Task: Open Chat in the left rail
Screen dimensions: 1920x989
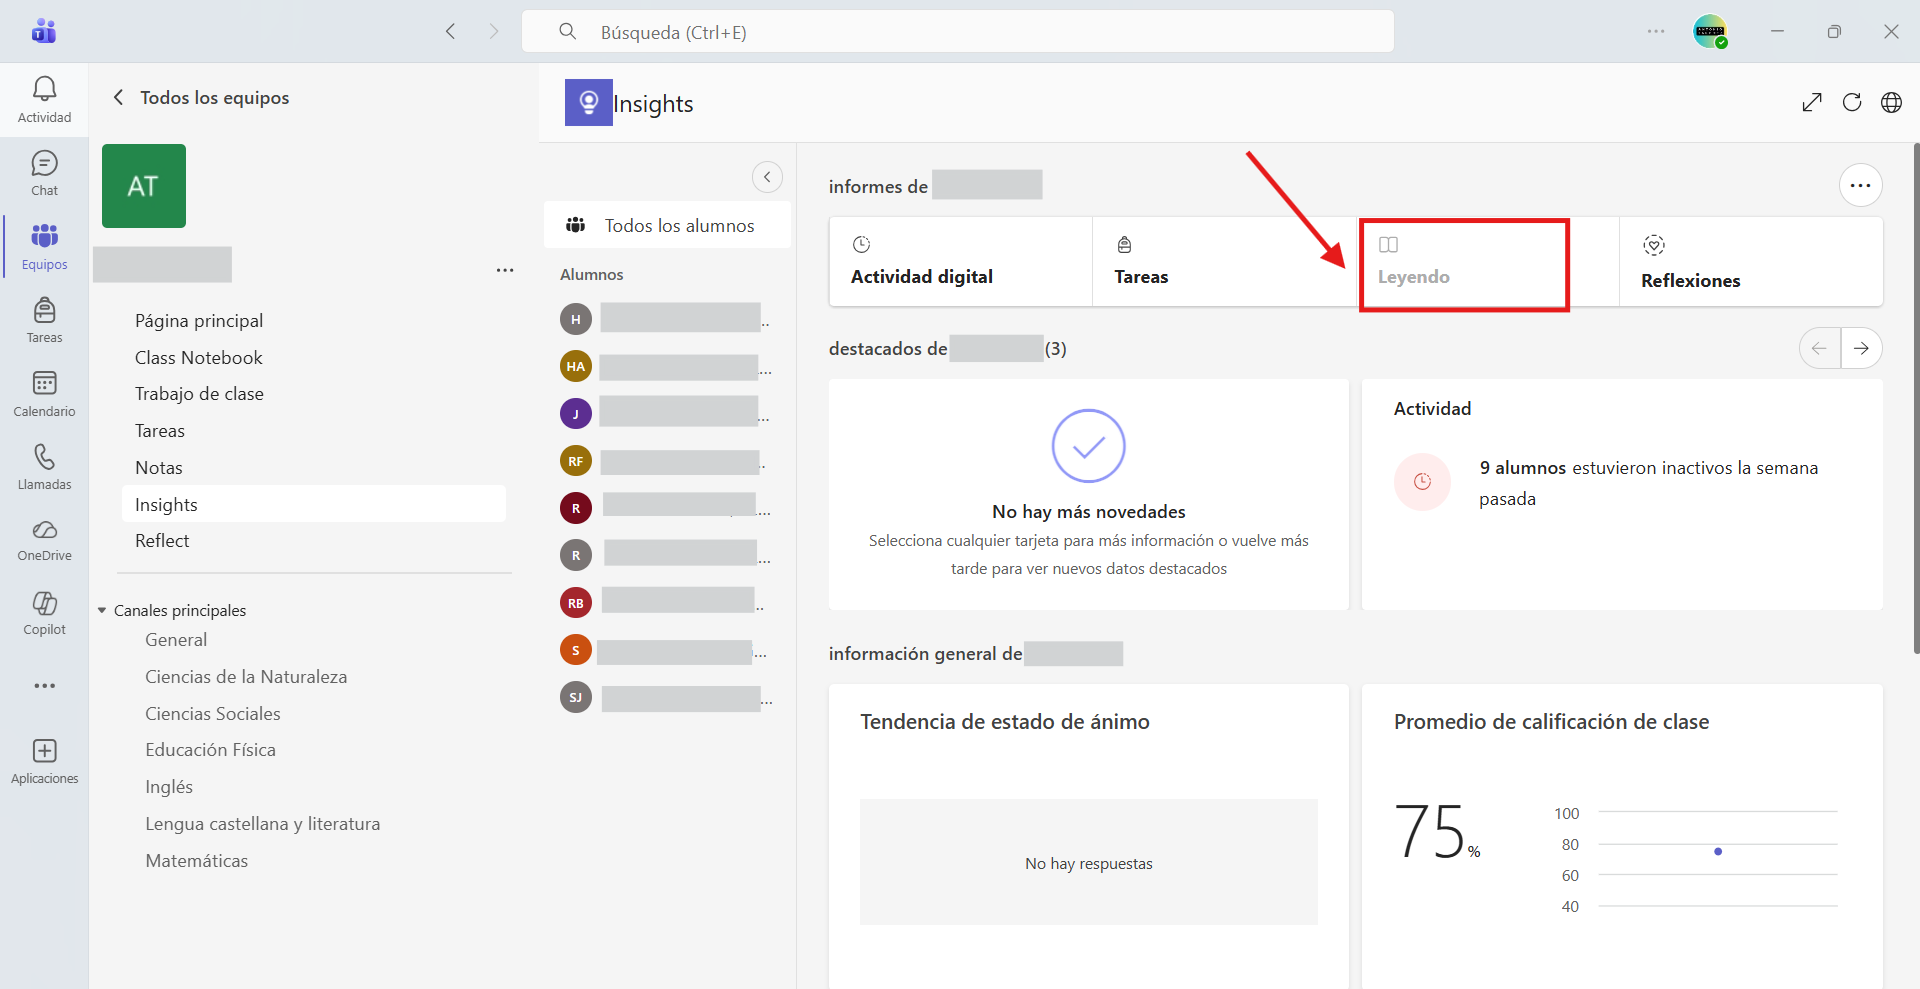Action: coord(44,173)
